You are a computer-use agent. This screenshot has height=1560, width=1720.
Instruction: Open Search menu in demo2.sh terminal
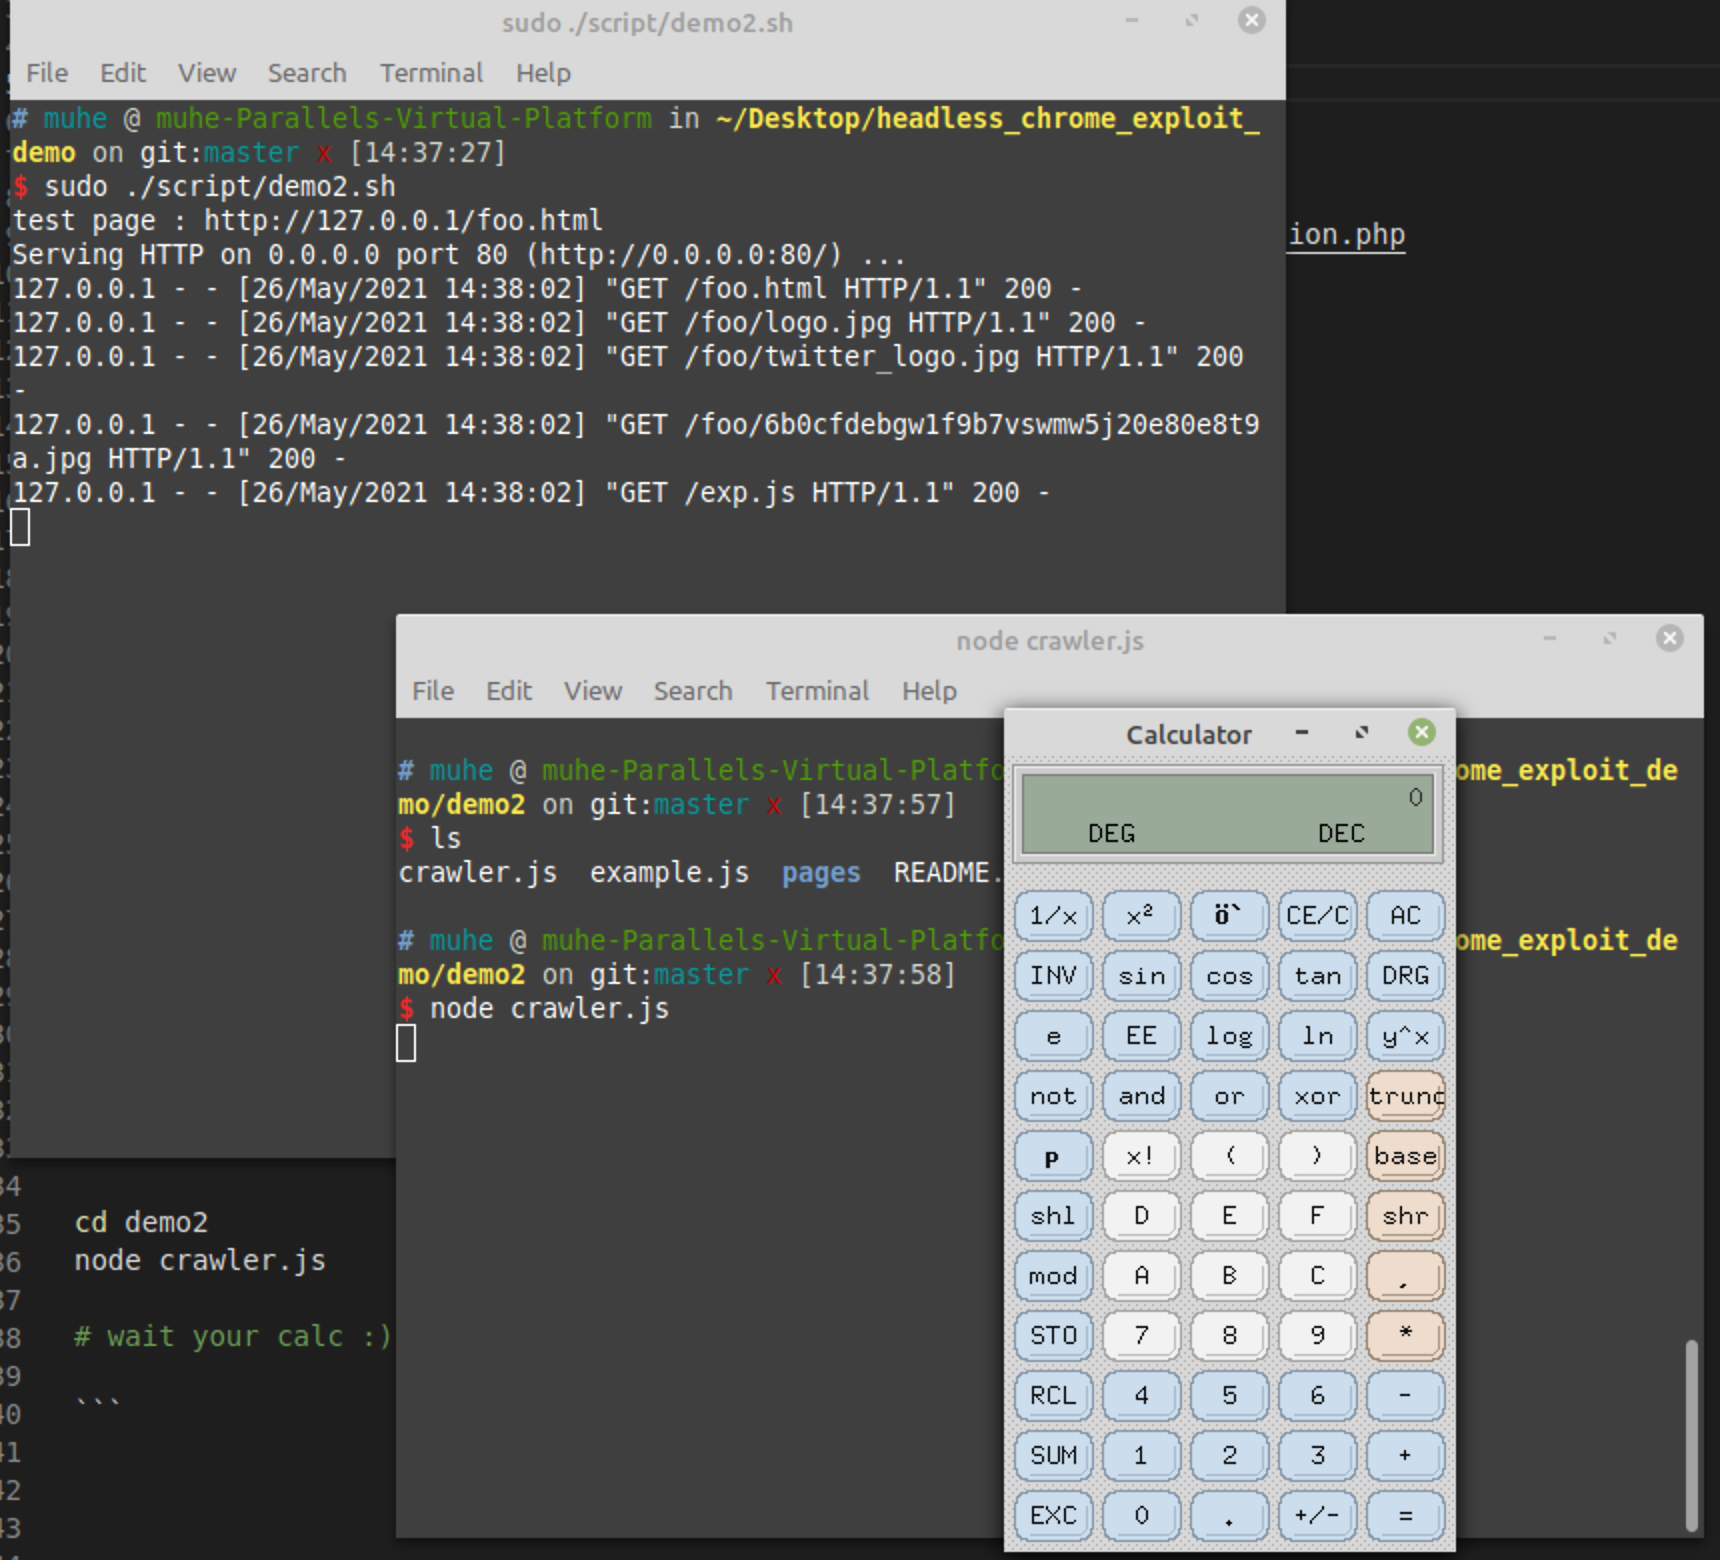pos(307,73)
